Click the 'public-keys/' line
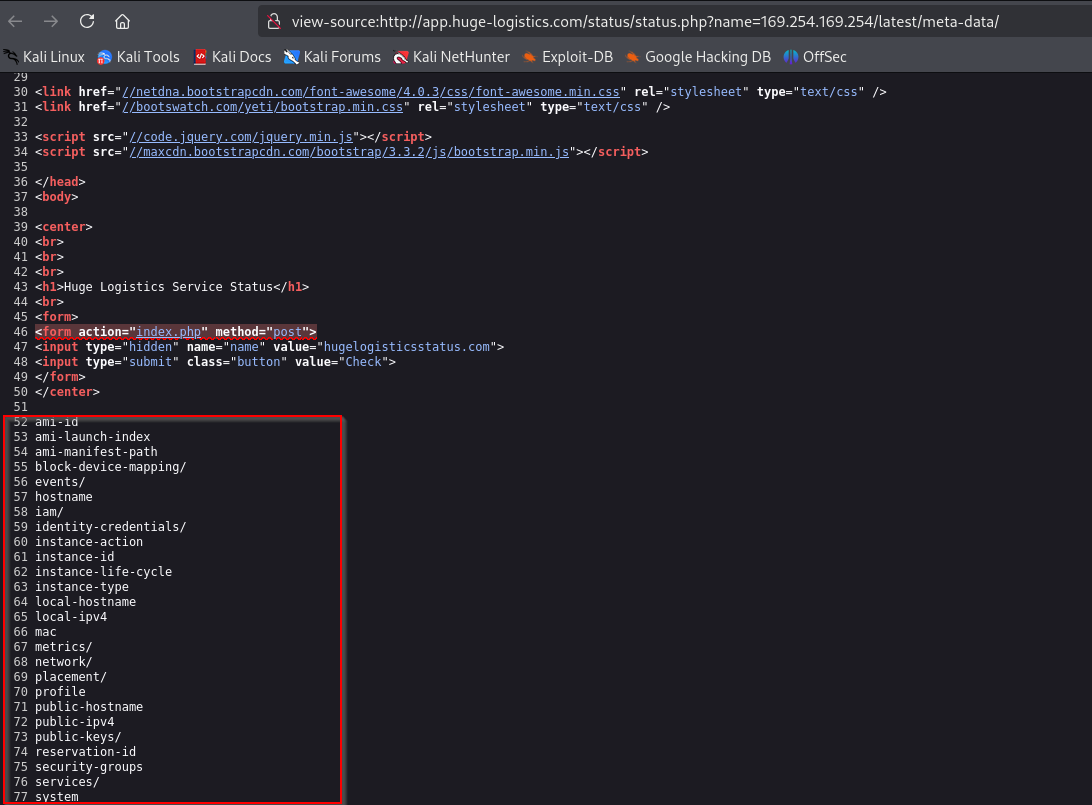Image resolution: width=1092 pixels, height=805 pixels. pos(78,737)
